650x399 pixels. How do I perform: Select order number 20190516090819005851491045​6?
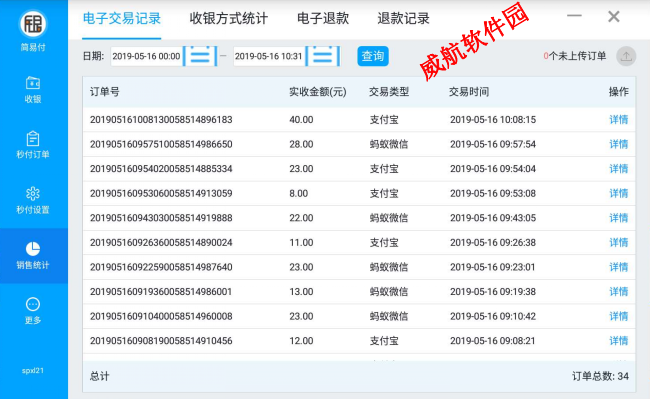161,341
